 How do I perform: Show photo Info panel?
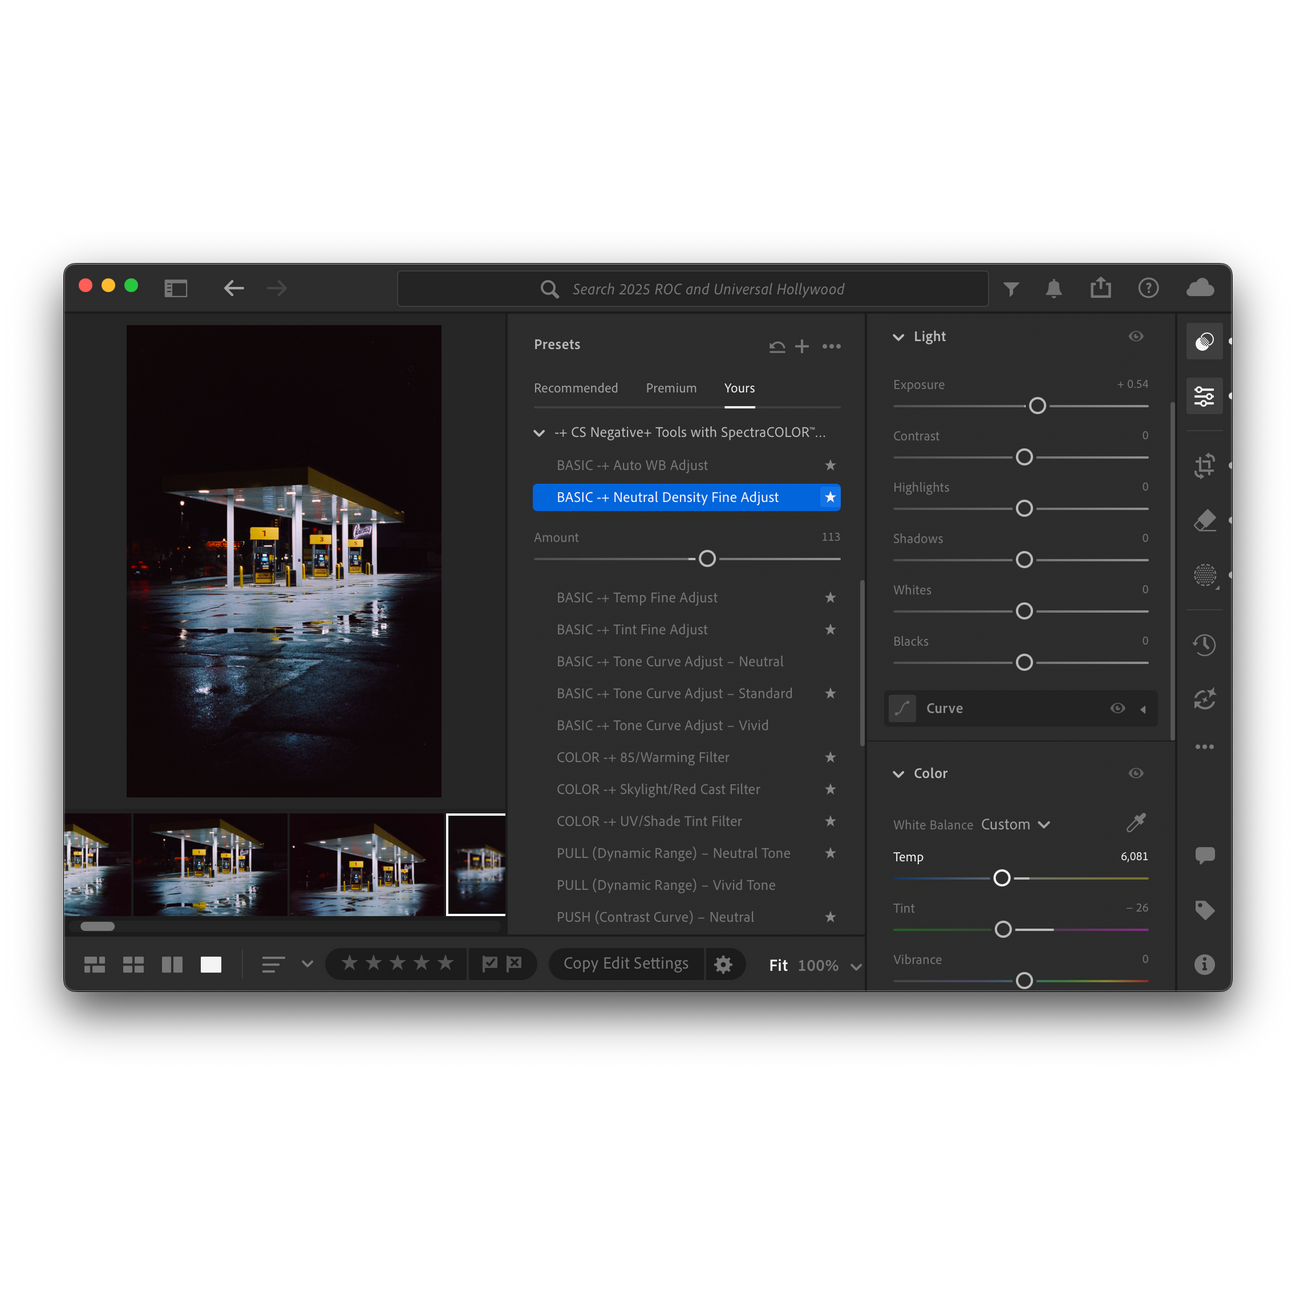point(1204,964)
